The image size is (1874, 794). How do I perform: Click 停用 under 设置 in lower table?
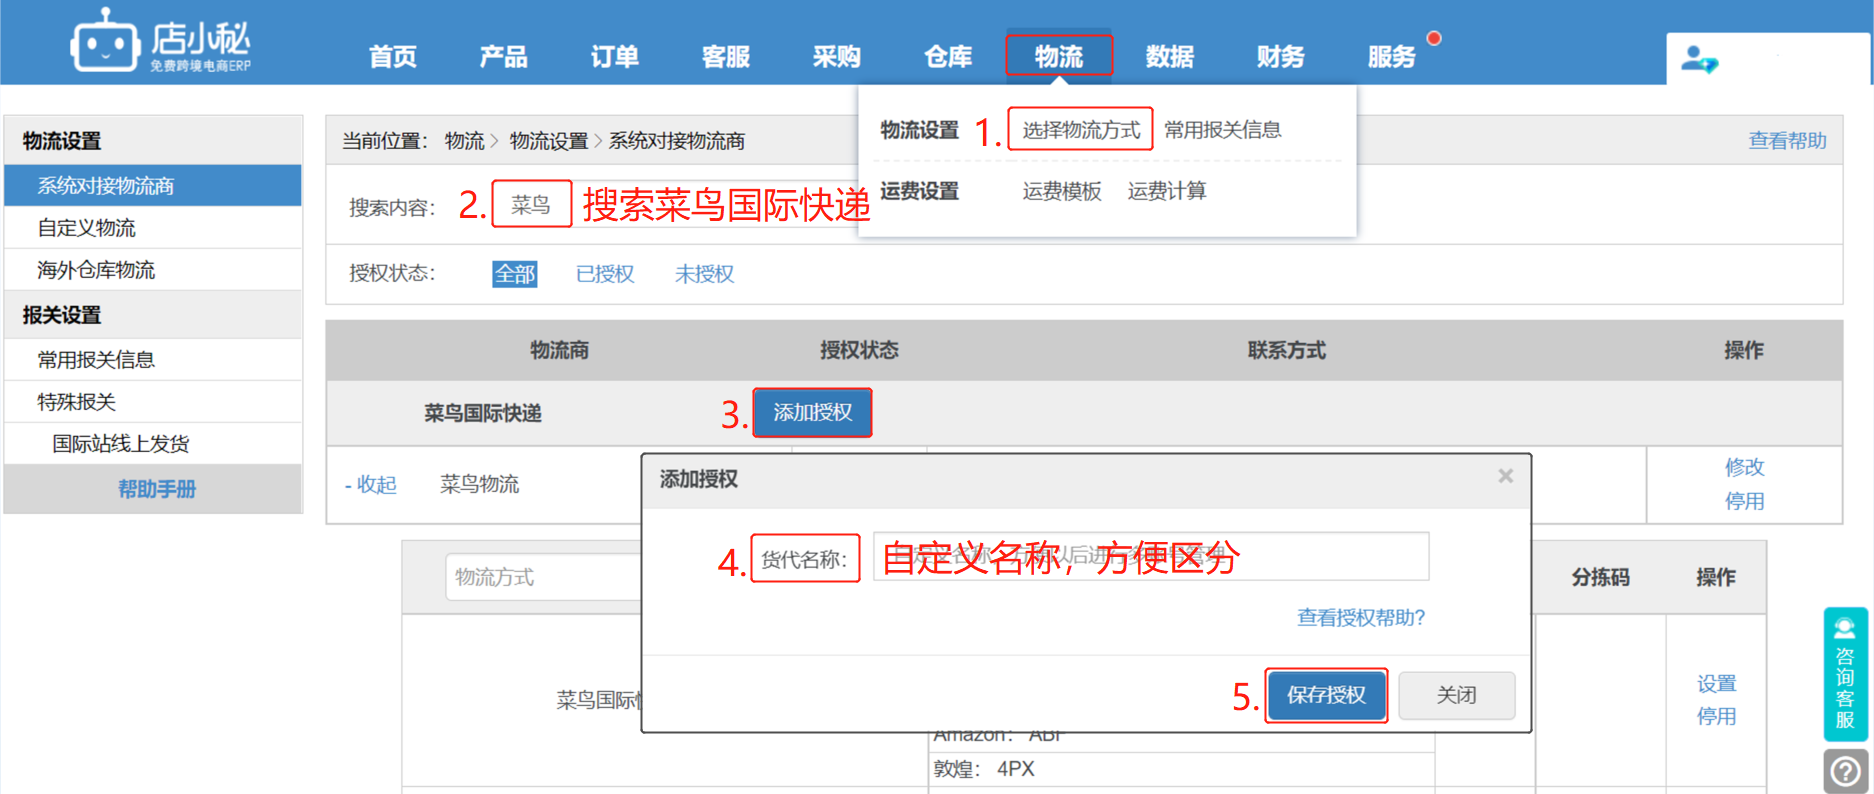pos(1716,716)
